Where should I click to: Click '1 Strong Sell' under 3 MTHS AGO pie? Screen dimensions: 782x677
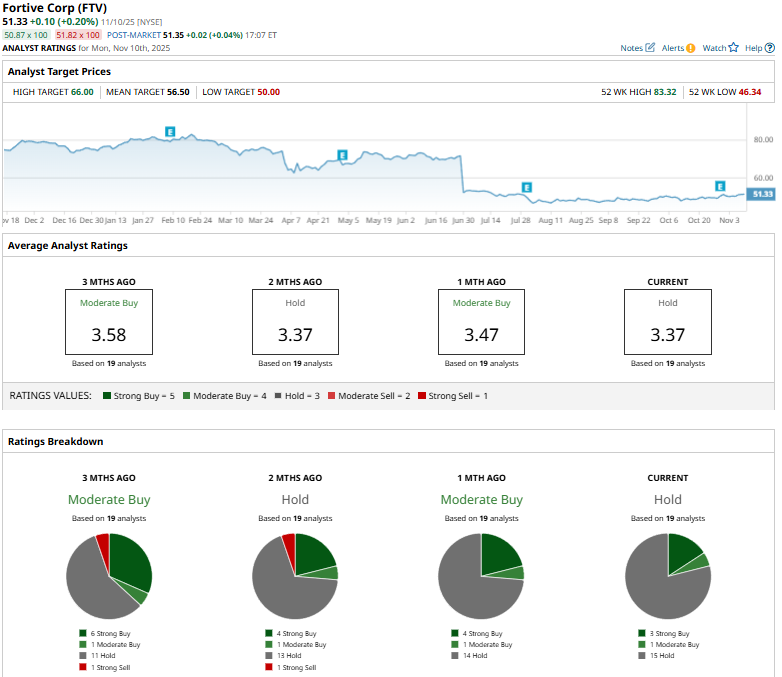105,668
